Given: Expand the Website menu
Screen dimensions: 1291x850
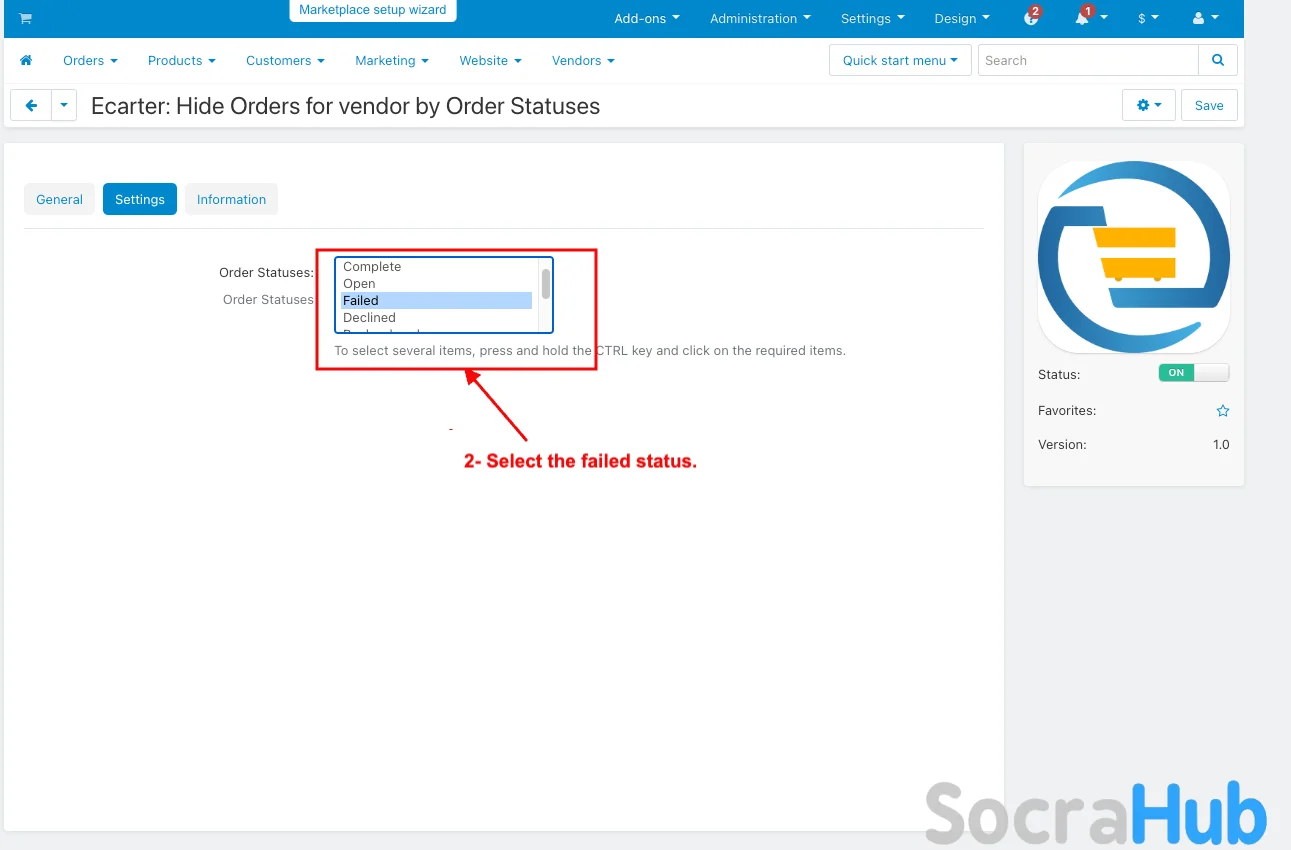Looking at the screenshot, I should point(490,60).
